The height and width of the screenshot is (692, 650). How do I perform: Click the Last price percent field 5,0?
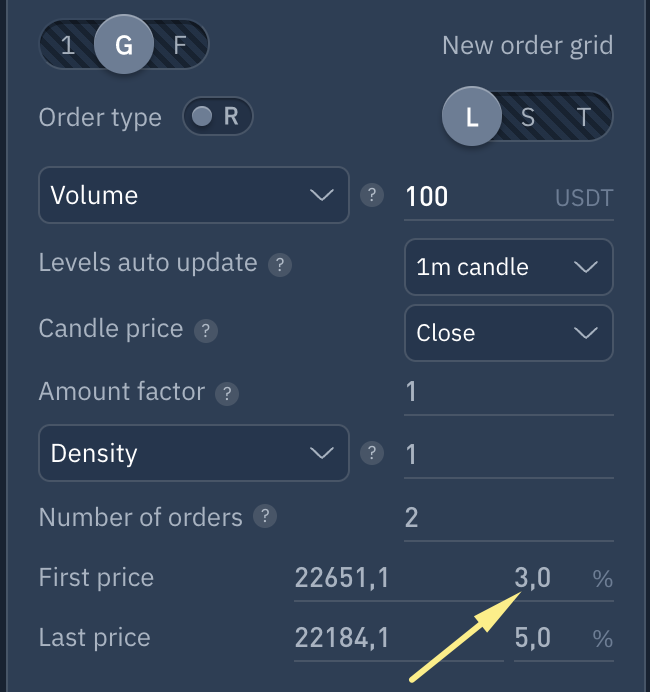tap(545, 638)
